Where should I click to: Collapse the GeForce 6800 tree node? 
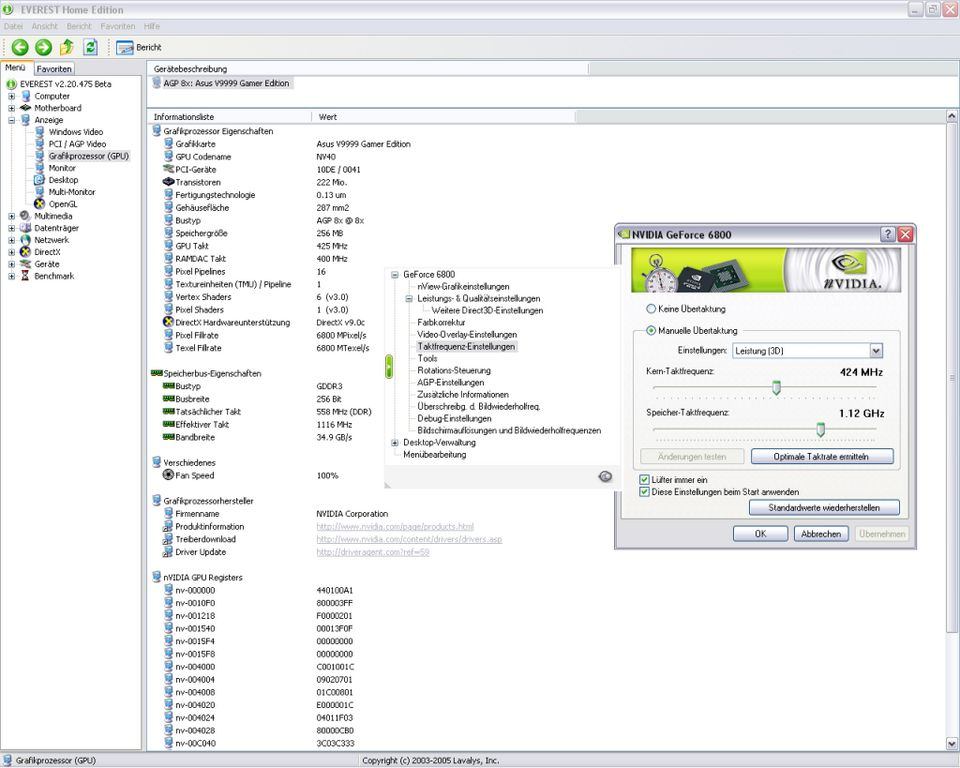click(395, 274)
